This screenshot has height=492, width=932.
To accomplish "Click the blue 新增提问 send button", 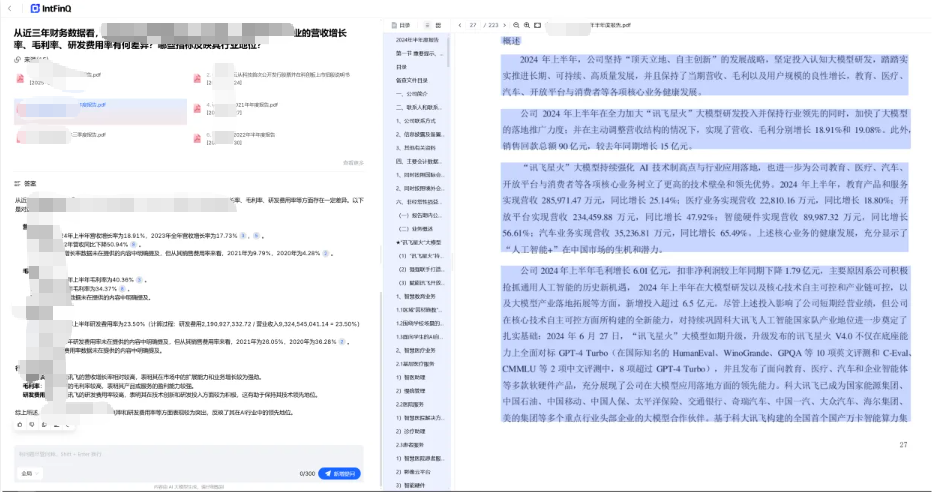I will [x=339, y=473].
